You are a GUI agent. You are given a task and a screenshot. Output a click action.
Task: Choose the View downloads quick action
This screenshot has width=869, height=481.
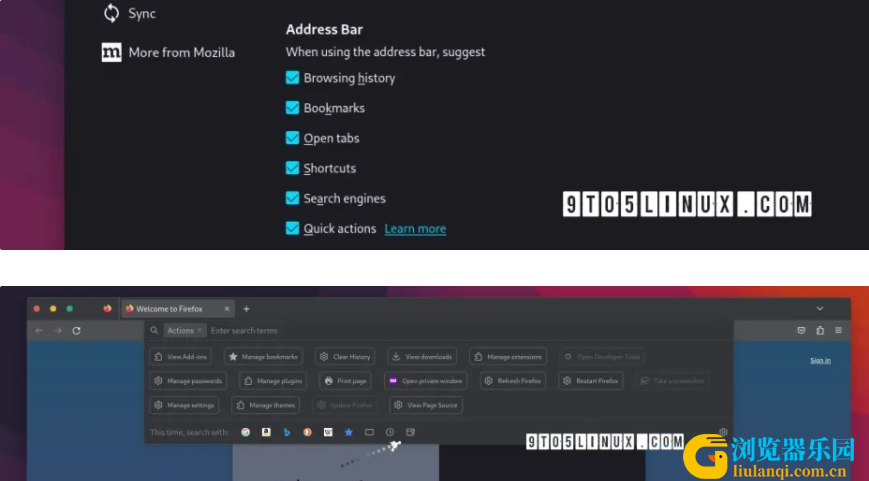point(422,357)
